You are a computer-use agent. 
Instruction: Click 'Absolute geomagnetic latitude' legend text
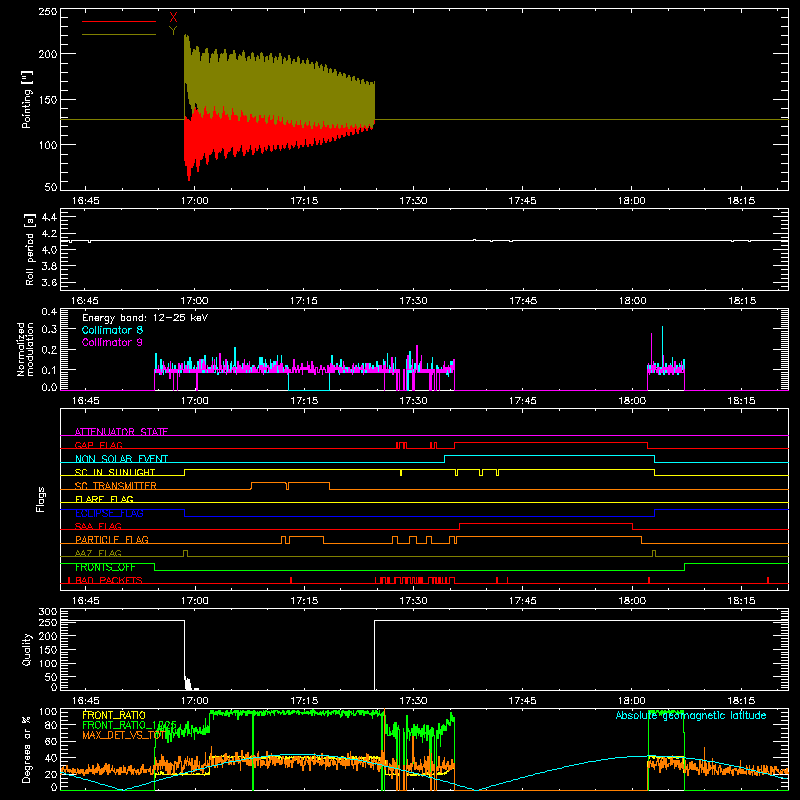point(691,715)
